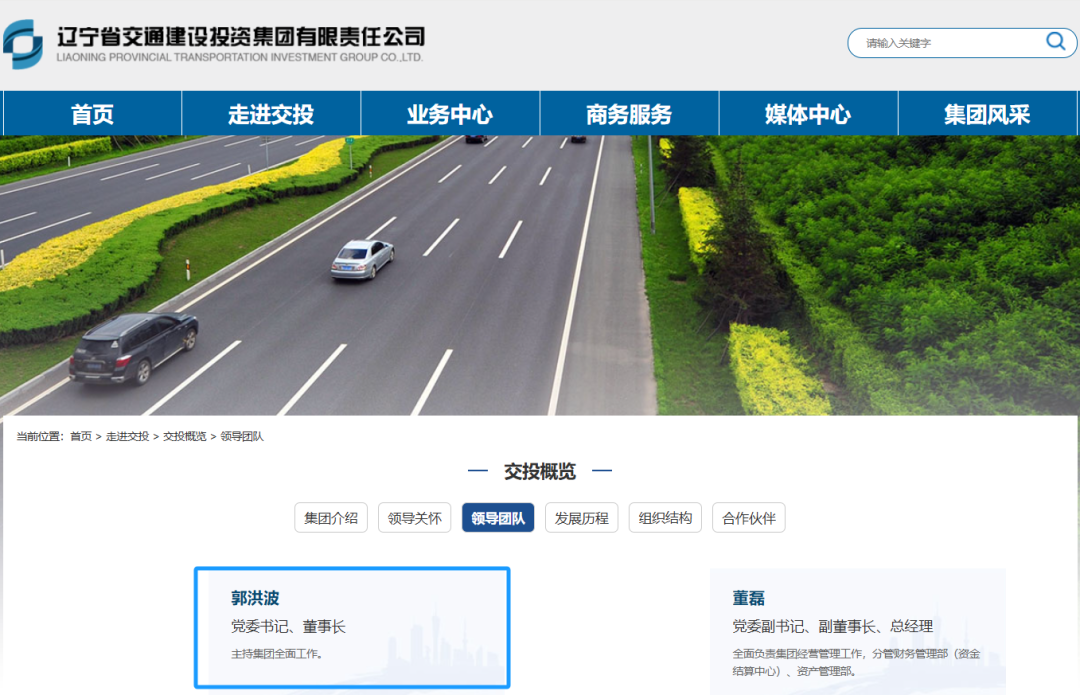Go to 商务服务 in the navigation bar
The width and height of the screenshot is (1080, 695).
629,114
